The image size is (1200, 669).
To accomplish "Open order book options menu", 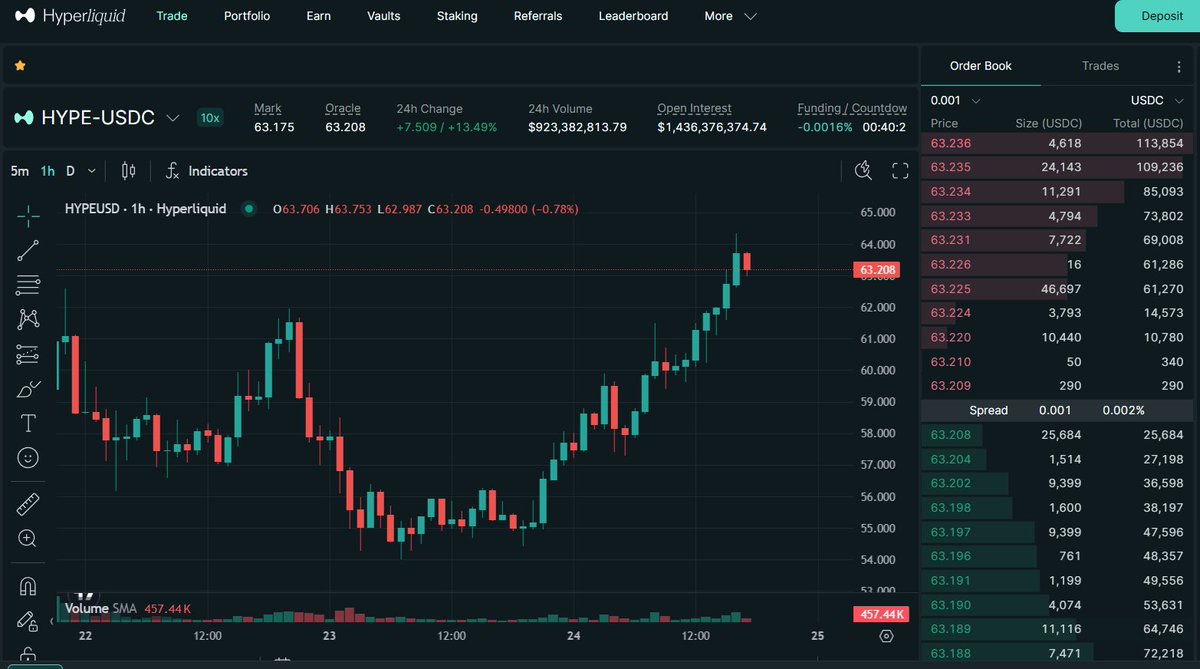I will click(1179, 66).
